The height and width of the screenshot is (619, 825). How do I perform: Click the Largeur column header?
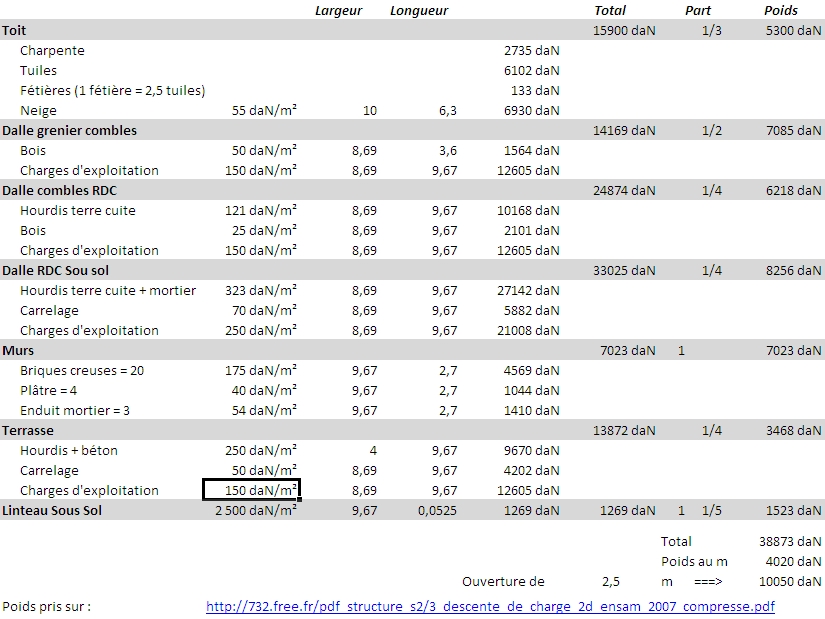338,11
